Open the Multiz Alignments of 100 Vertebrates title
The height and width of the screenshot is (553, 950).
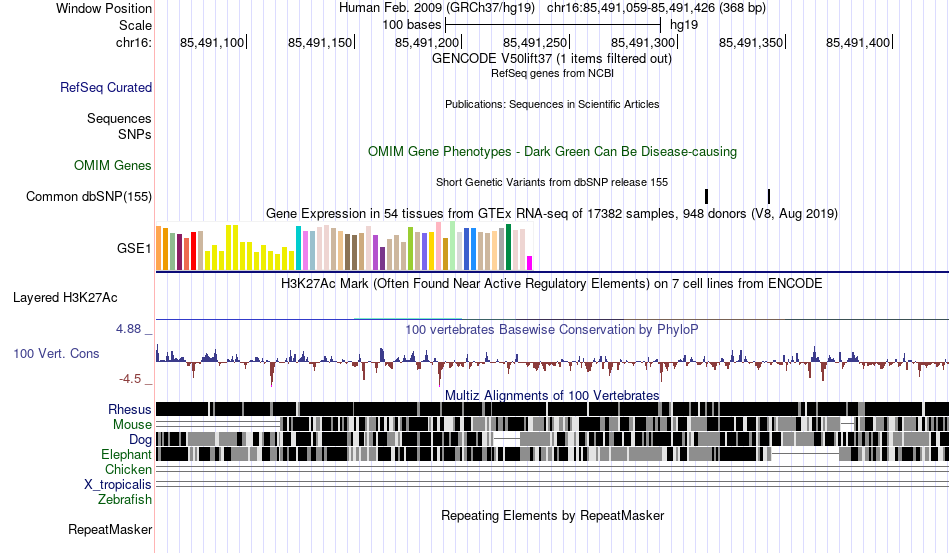click(x=552, y=396)
